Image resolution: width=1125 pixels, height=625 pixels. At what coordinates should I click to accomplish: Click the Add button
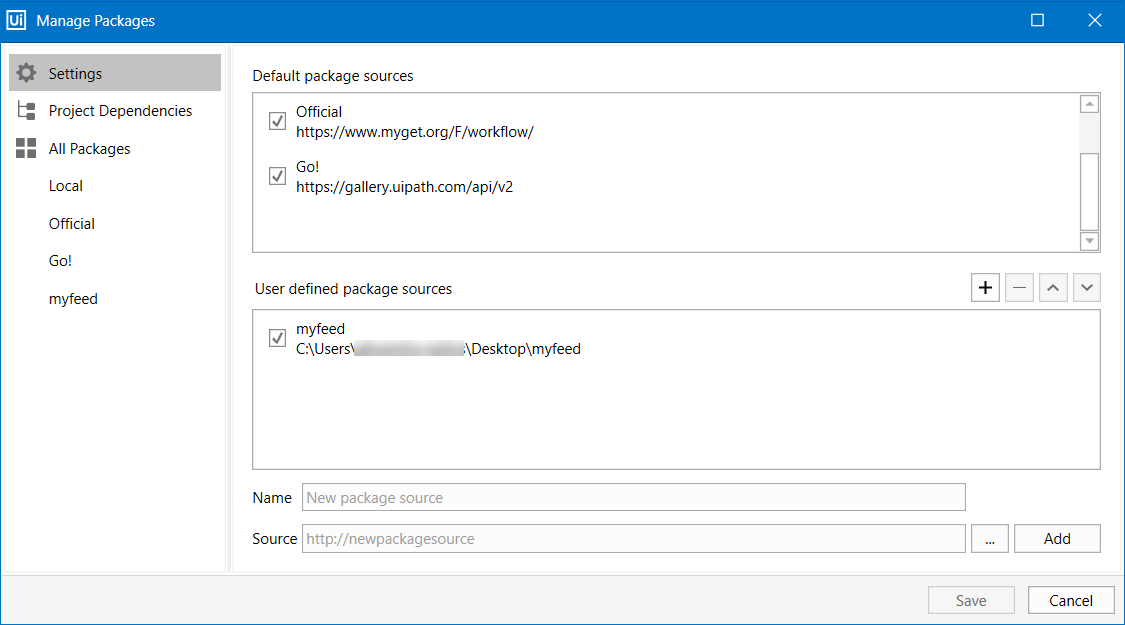[1057, 538]
